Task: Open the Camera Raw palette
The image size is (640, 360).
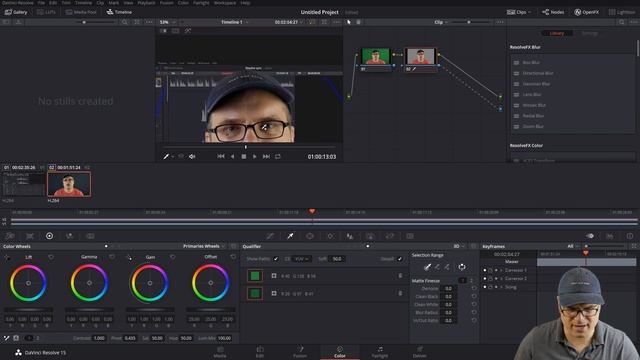Action: [10, 236]
